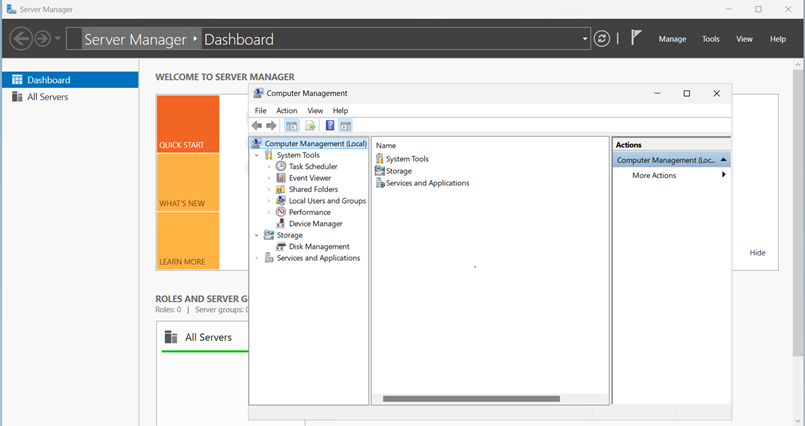Select Dashboard in Server Manager sidebar
This screenshot has width=805, height=426.
[x=70, y=80]
